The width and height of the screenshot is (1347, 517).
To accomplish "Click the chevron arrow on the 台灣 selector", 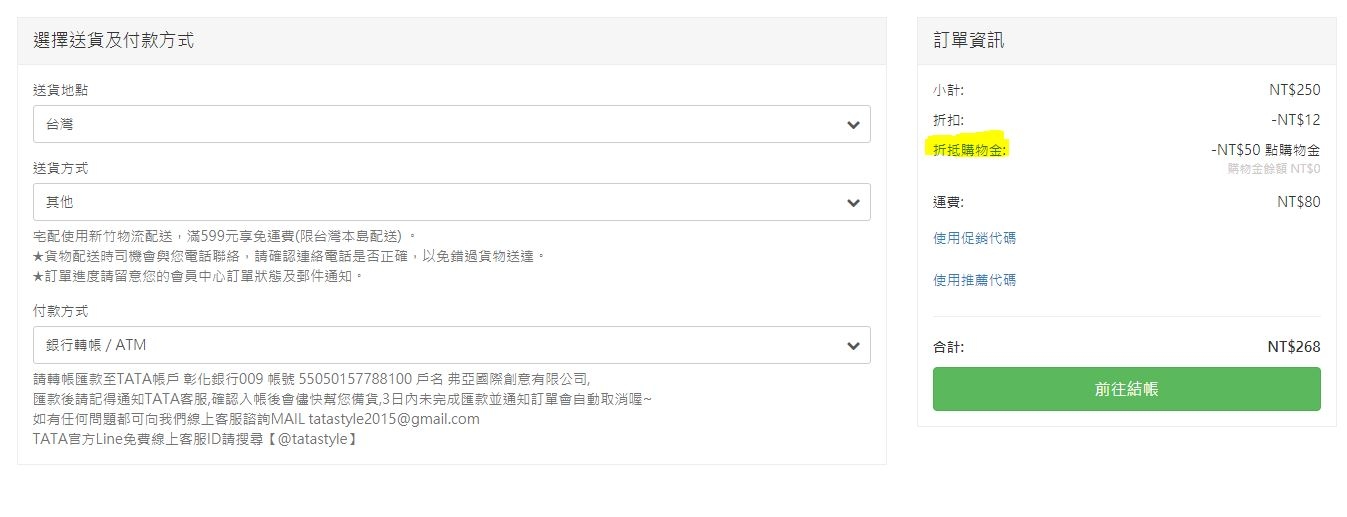I will point(853,125).
